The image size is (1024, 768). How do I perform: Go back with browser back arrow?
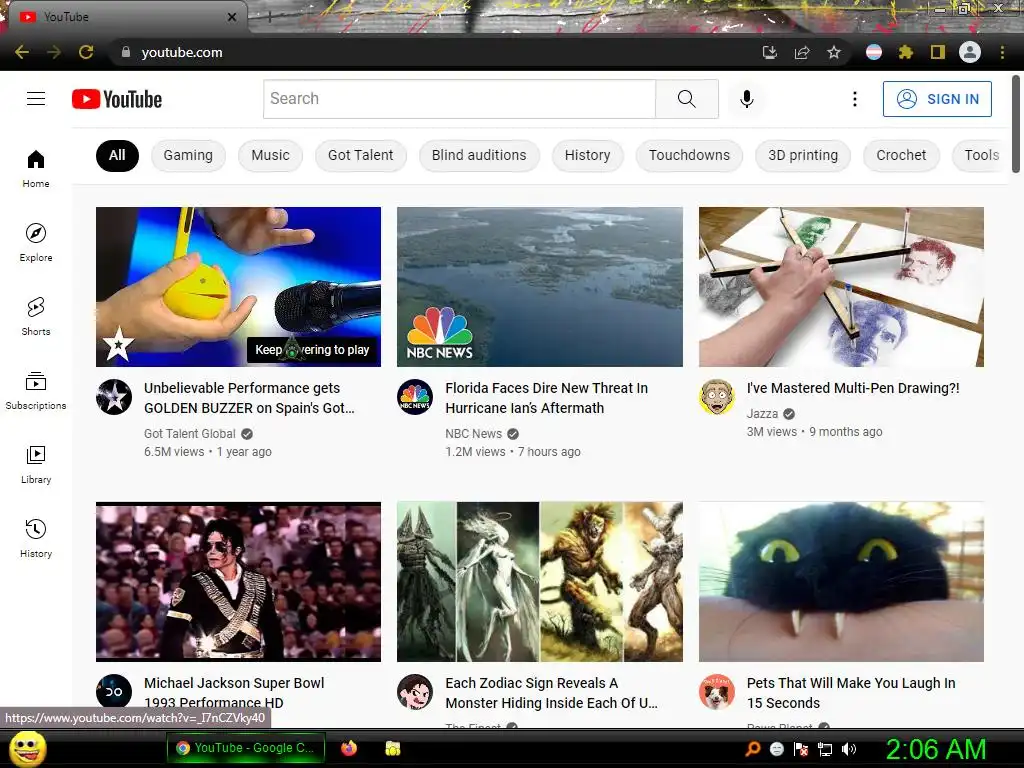pyautogui.click(x=22, y=52)
